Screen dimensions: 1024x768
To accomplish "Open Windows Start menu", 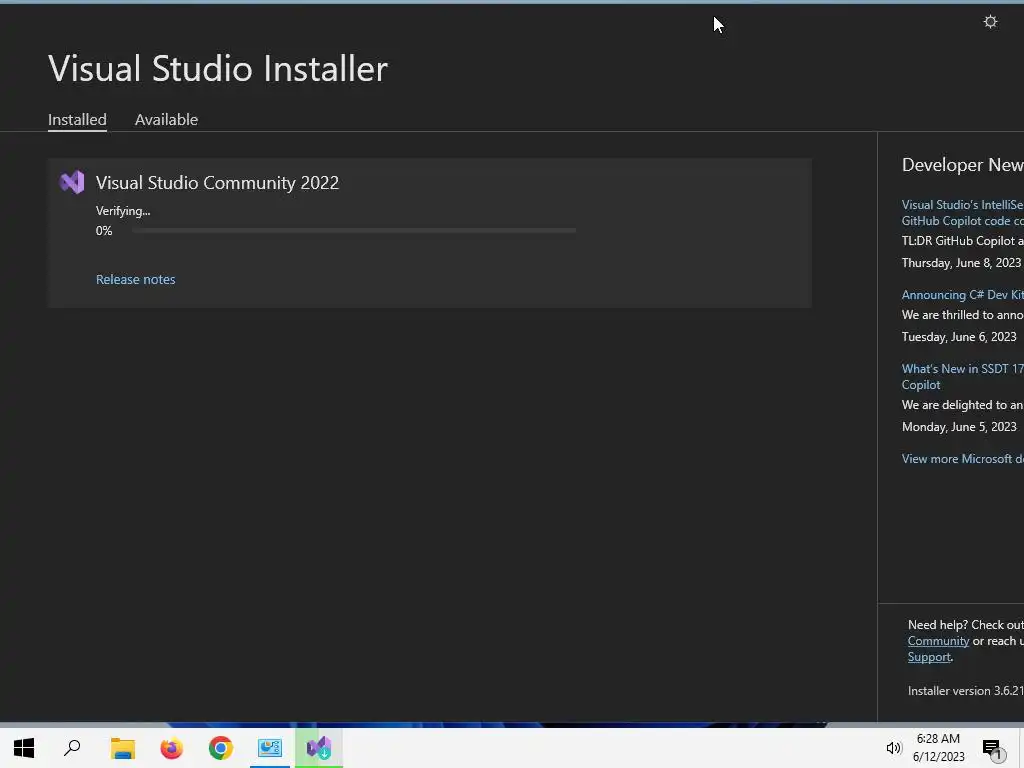I will click(24, 748).
